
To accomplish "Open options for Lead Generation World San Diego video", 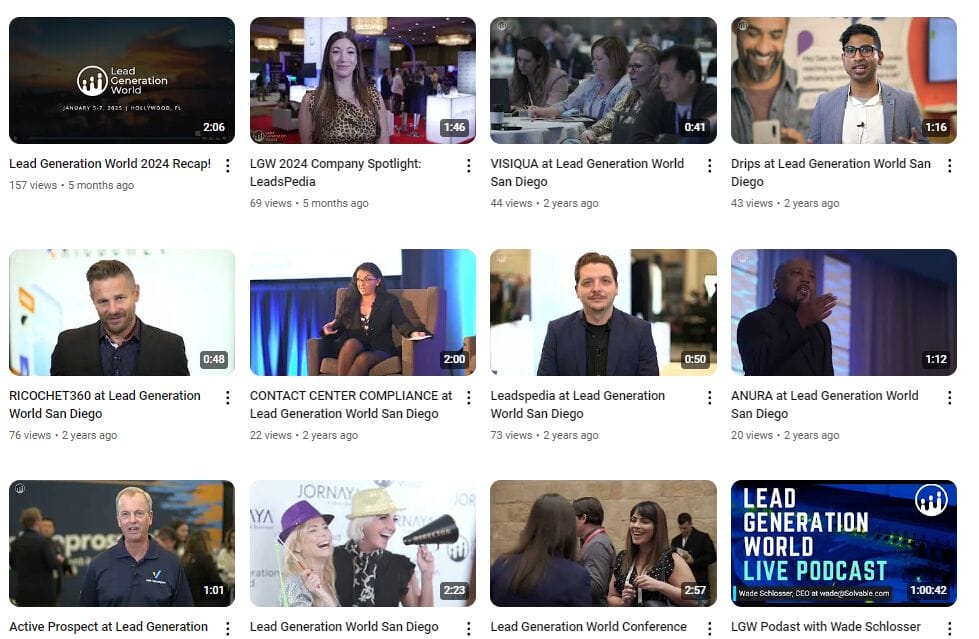I will [x=468, y=628].
